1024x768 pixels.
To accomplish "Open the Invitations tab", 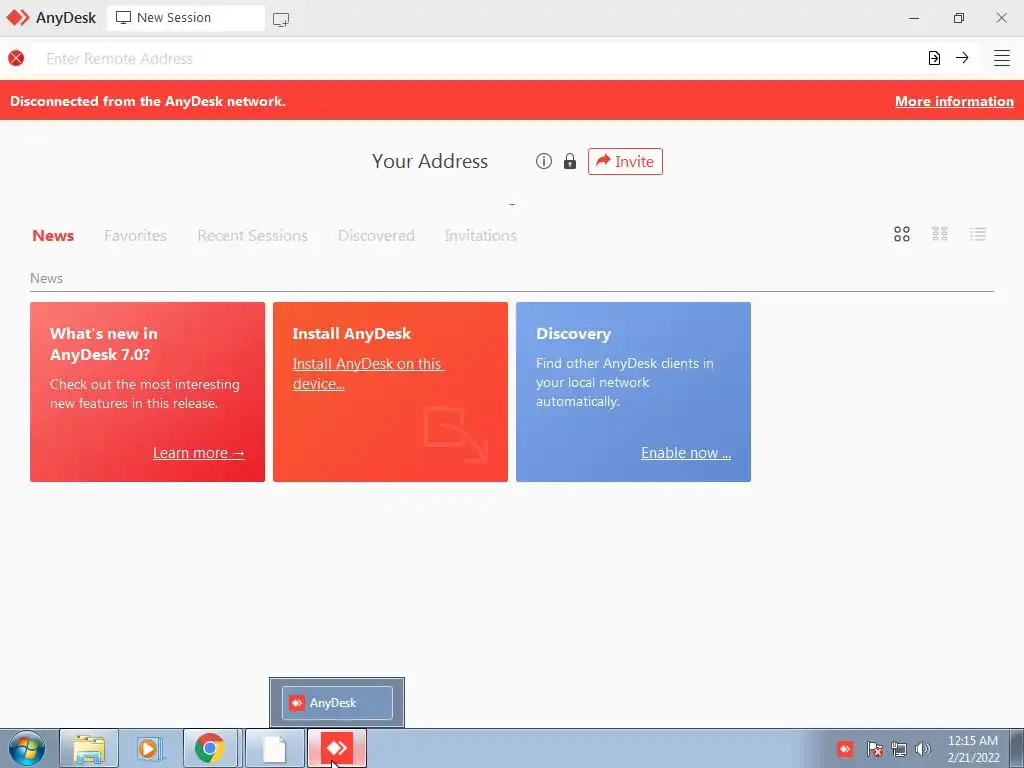I will pos(481,236).
